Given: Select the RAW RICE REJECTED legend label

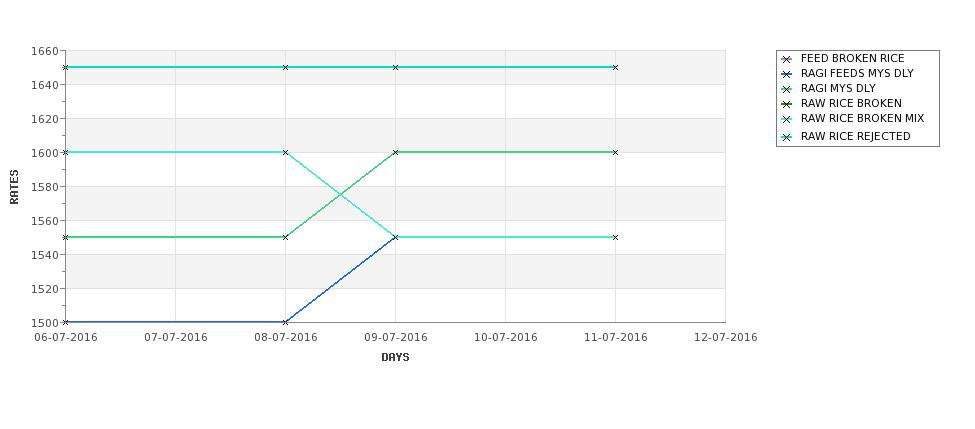Looking at the screenshot, I should (x=855, y=137).
